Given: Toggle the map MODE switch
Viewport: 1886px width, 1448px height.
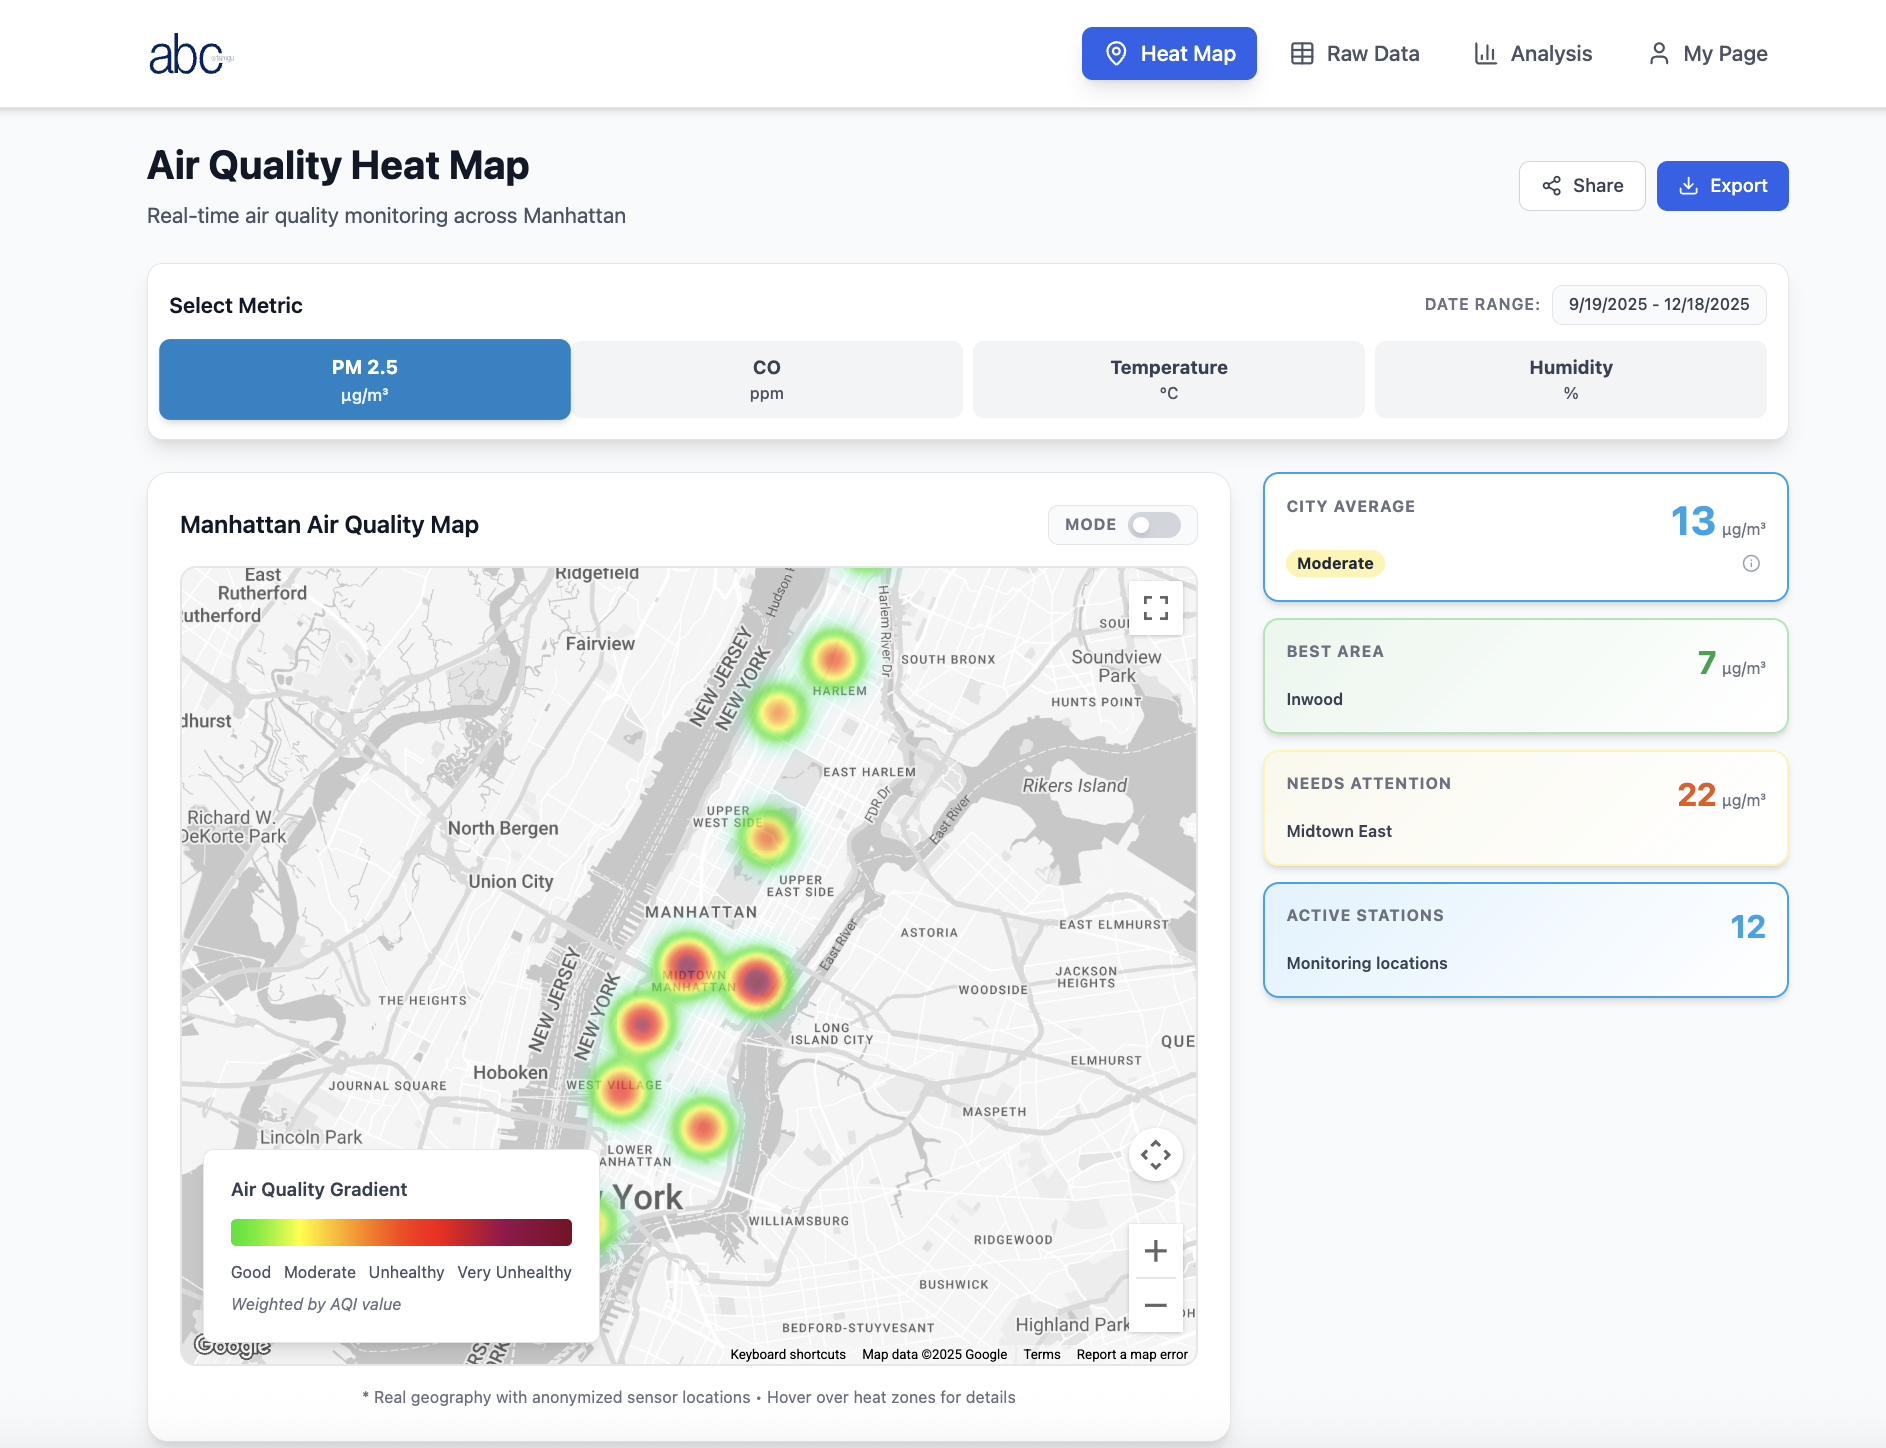Looking at the screenshot, I should [x=1153, y=525].
